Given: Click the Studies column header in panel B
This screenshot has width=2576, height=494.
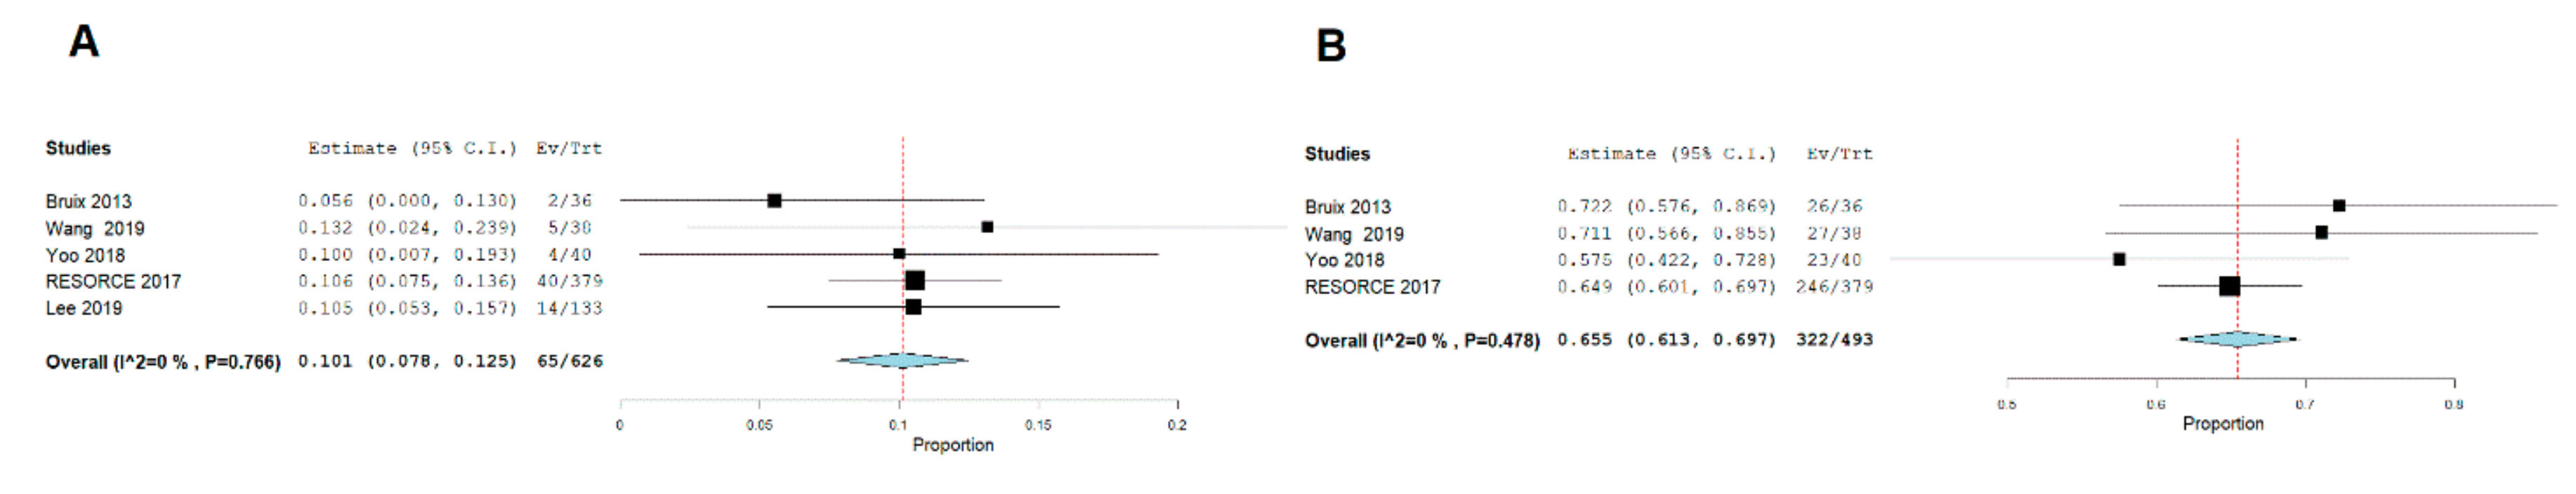Looking at the screenshot, I should pos(1337,154).
